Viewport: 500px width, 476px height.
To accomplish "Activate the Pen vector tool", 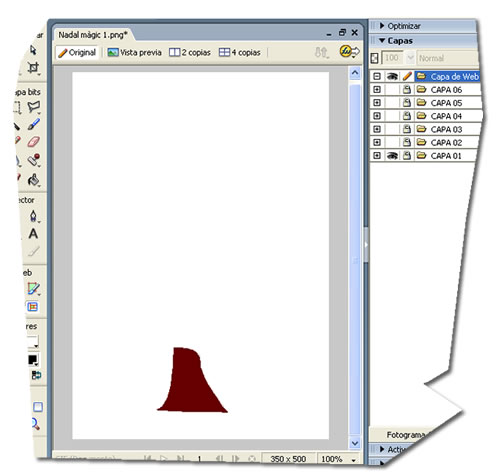I will [33, 216].
